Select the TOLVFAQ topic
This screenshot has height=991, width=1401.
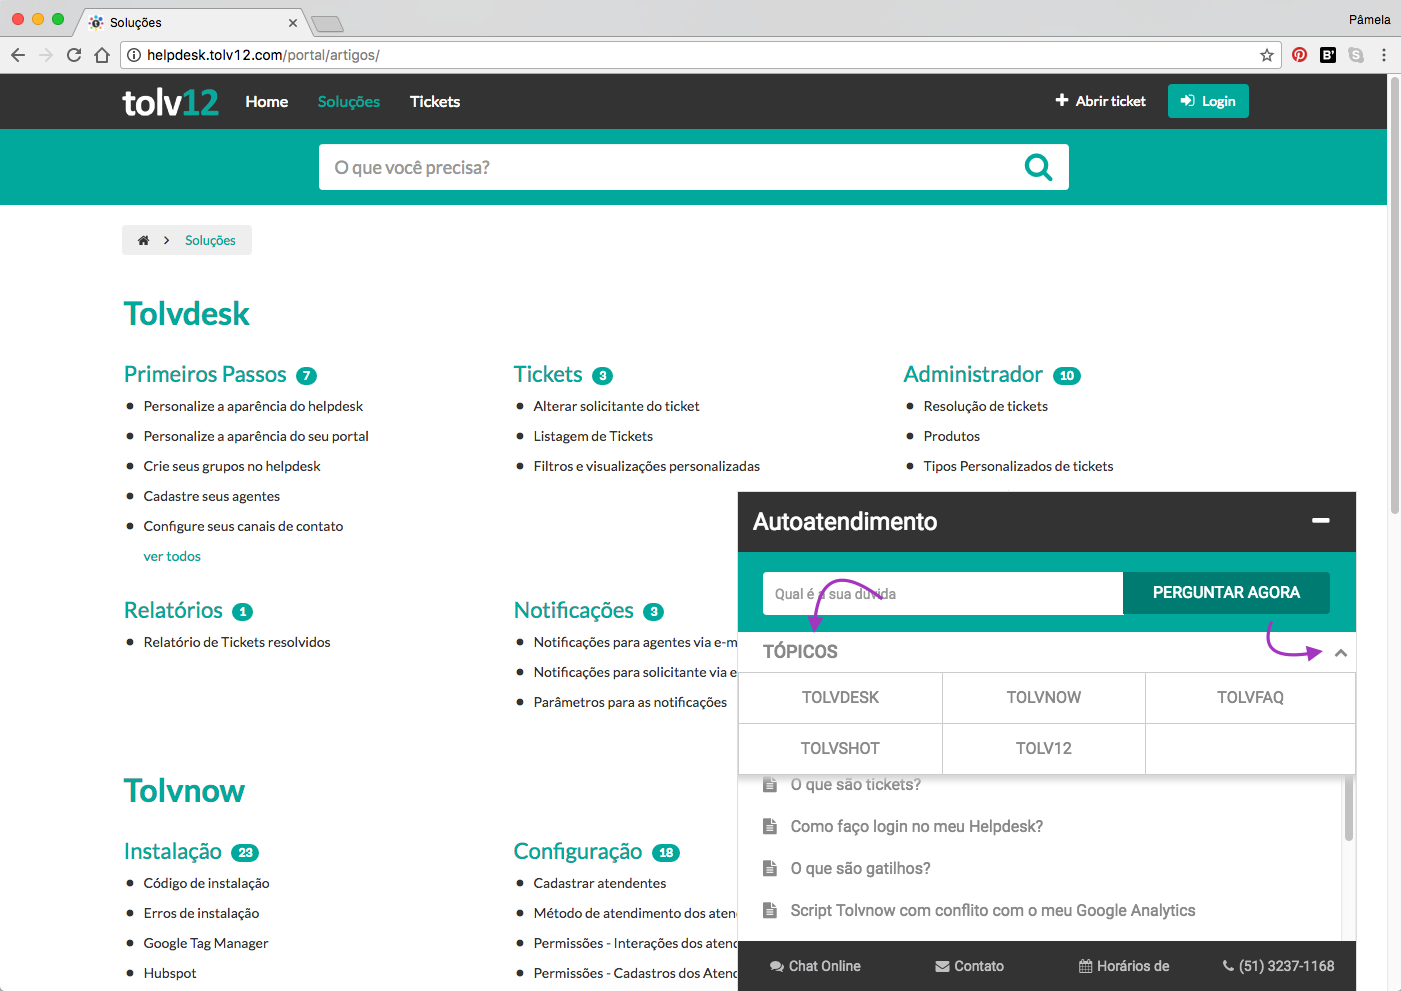coord(1250,698)
